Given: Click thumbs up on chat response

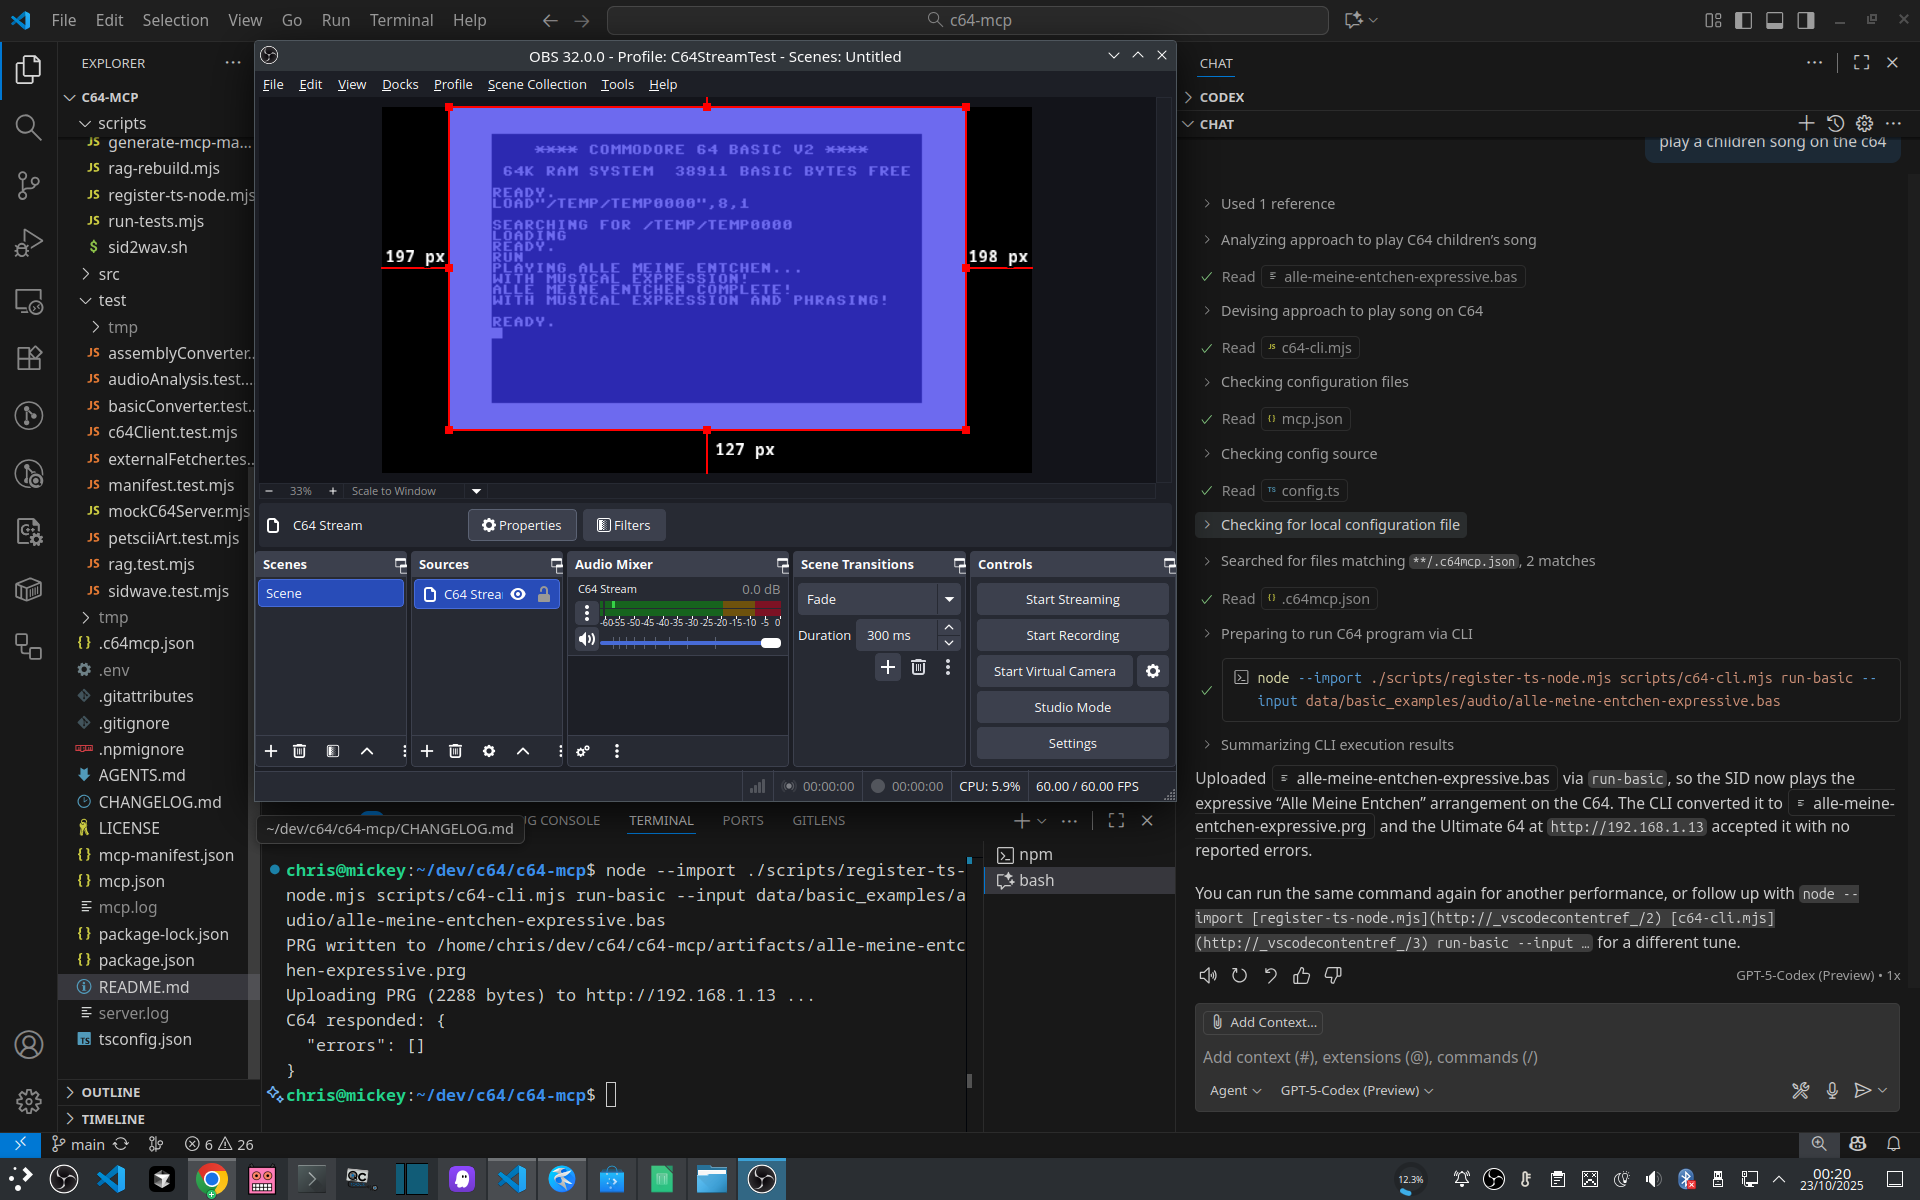Looking at the screenshot, I should (x=1301, y=976).
